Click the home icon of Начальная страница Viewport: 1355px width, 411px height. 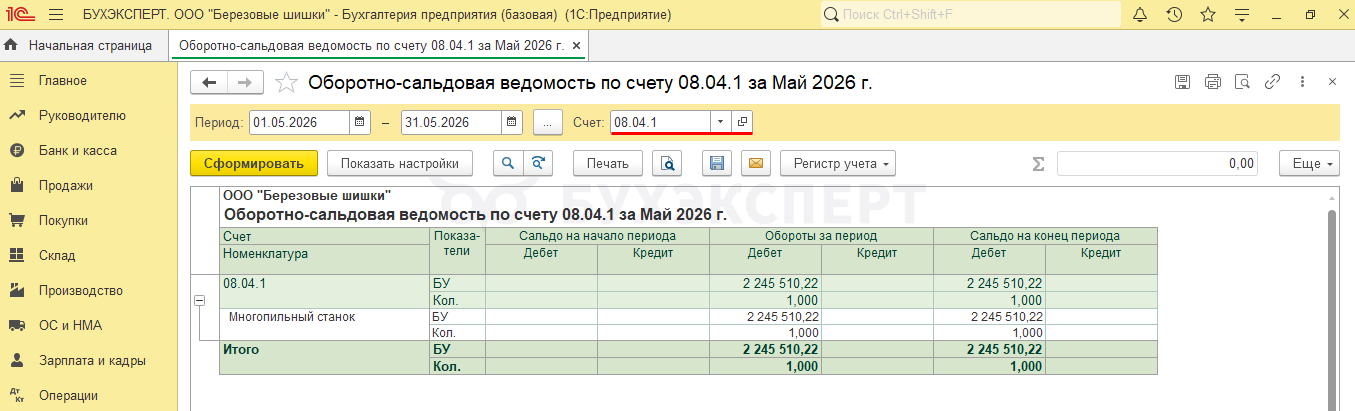coord(12,45)
